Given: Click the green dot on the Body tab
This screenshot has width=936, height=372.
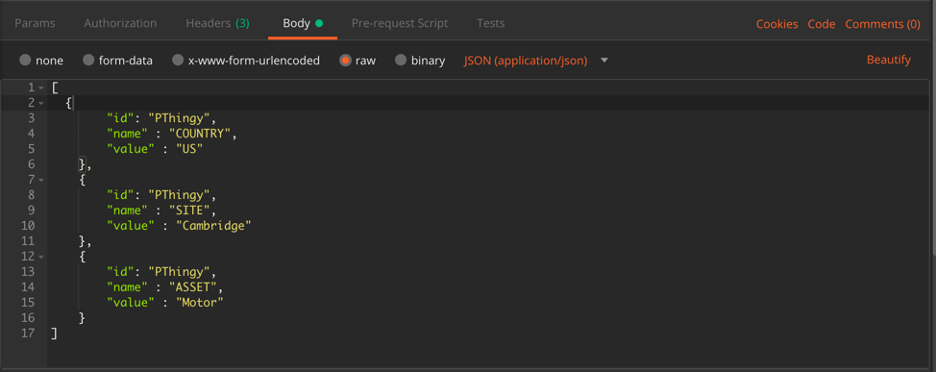Looking at the screenshot, I should tap(319, 23).
